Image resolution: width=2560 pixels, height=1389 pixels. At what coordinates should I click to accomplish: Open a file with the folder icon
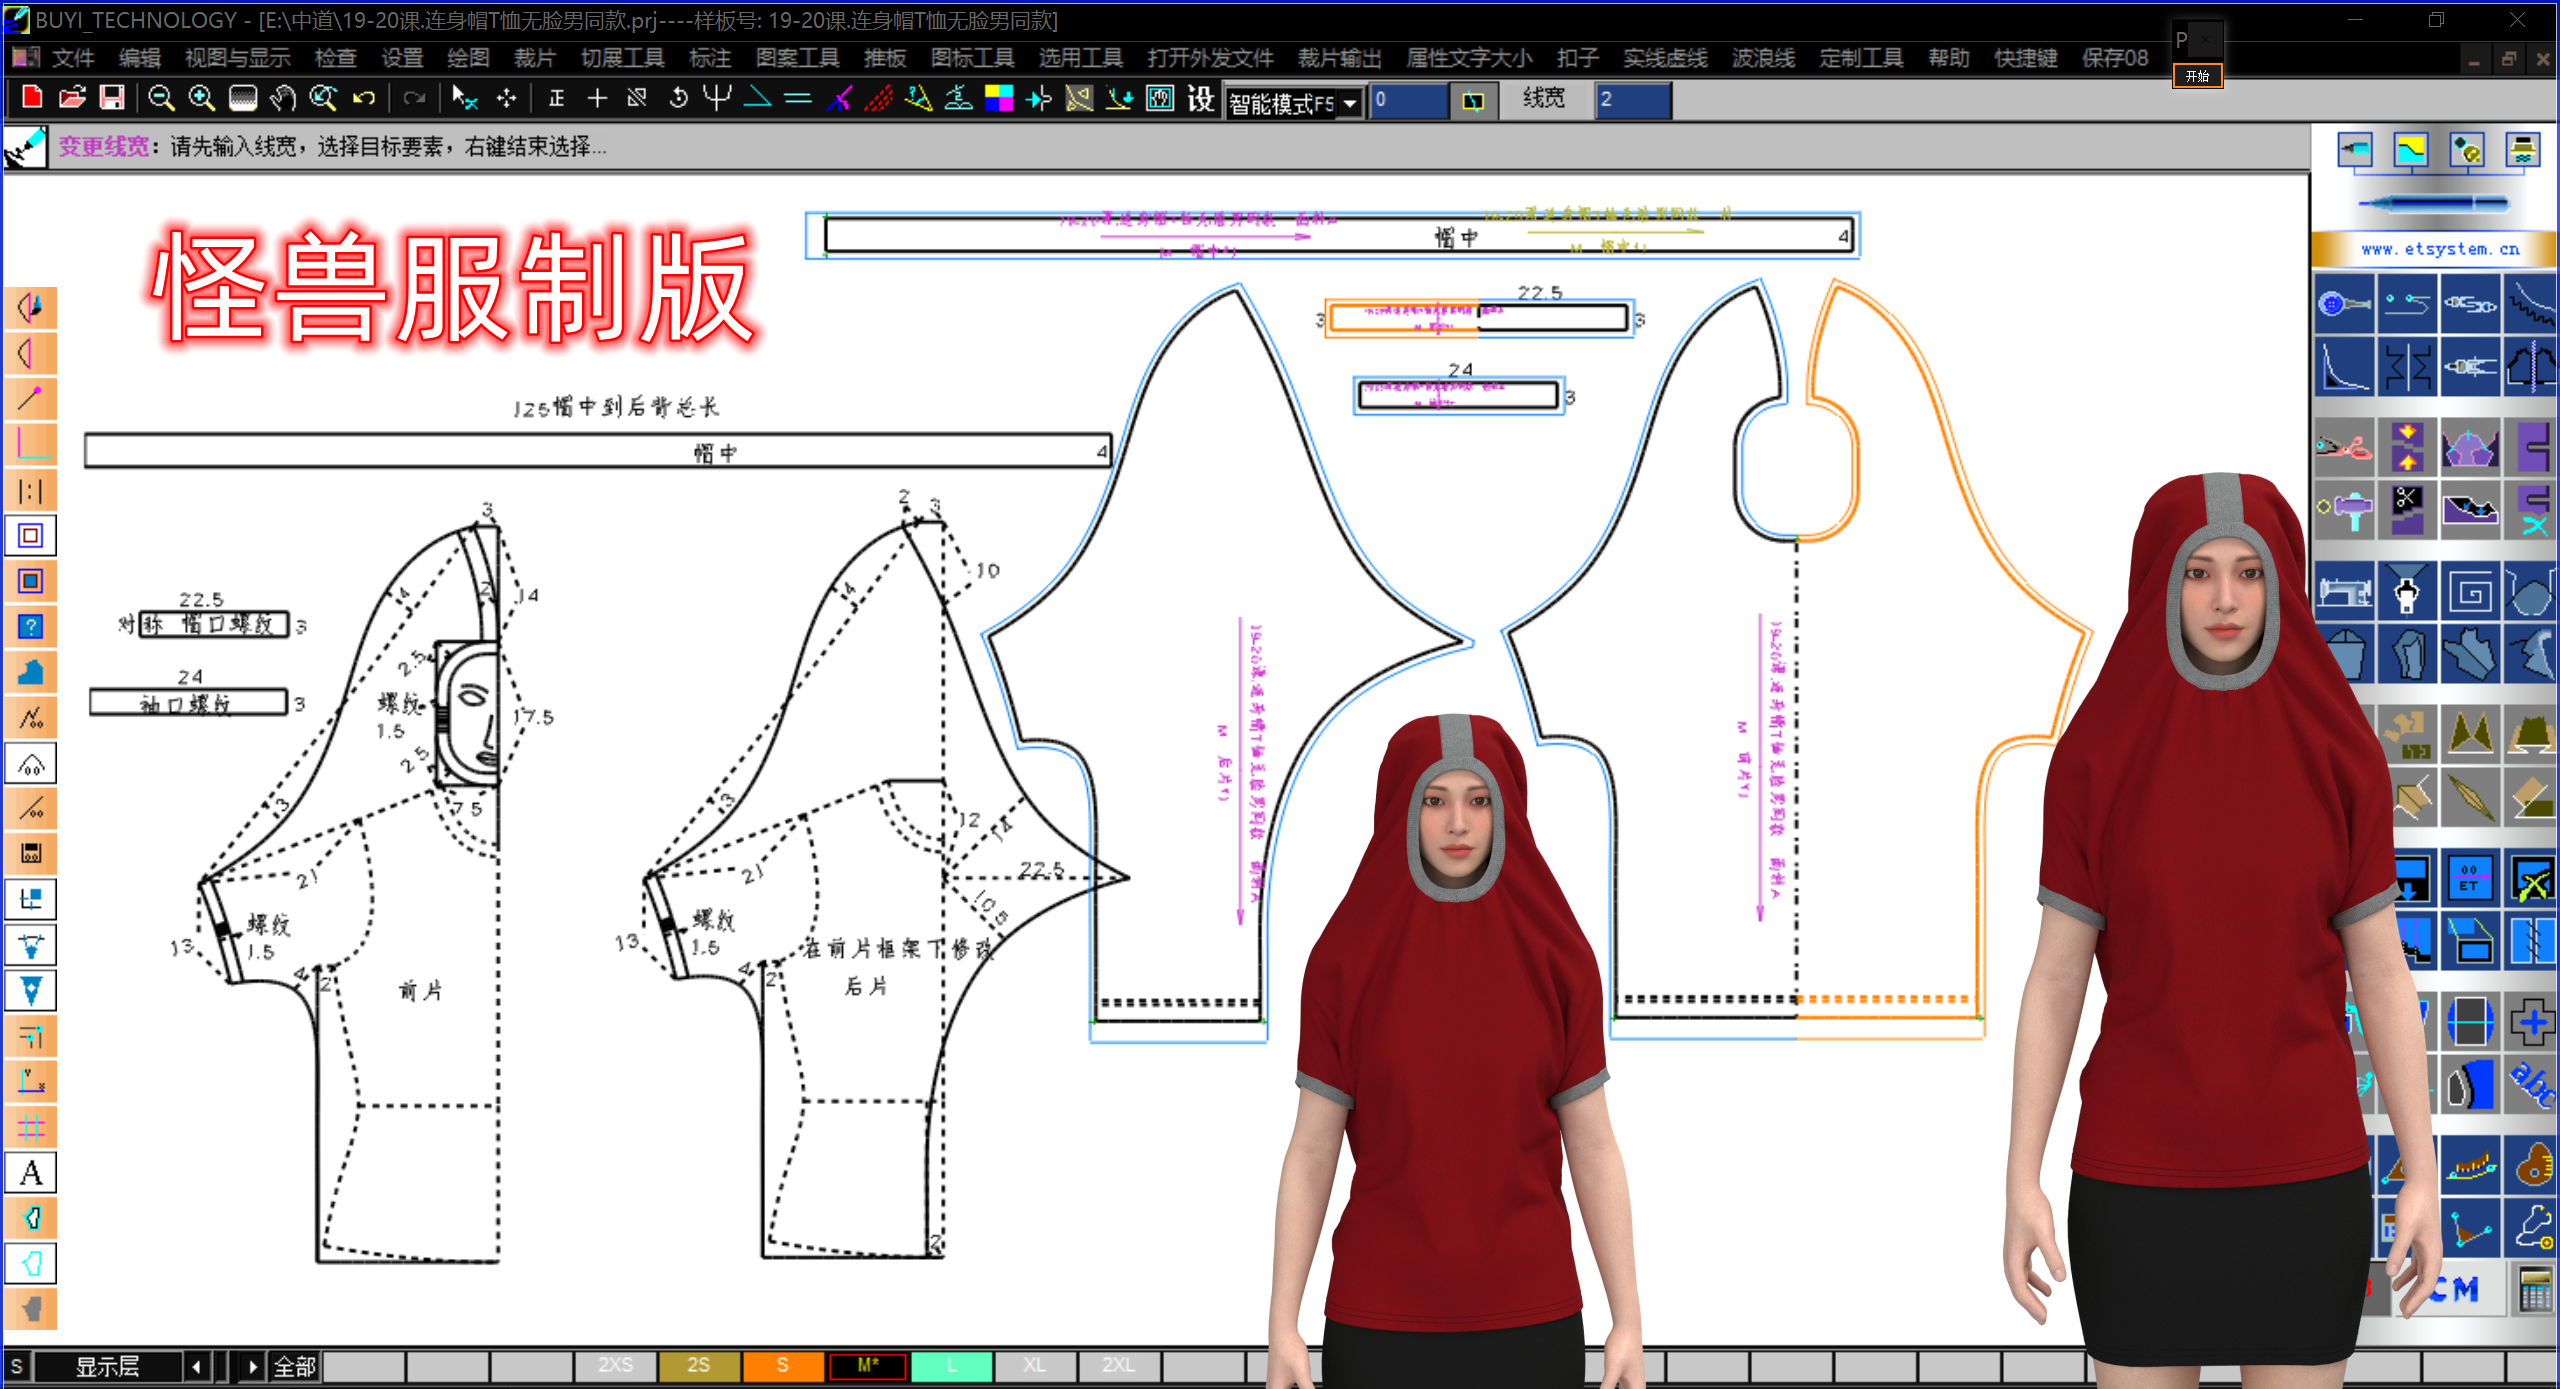[x=72, y=98]
